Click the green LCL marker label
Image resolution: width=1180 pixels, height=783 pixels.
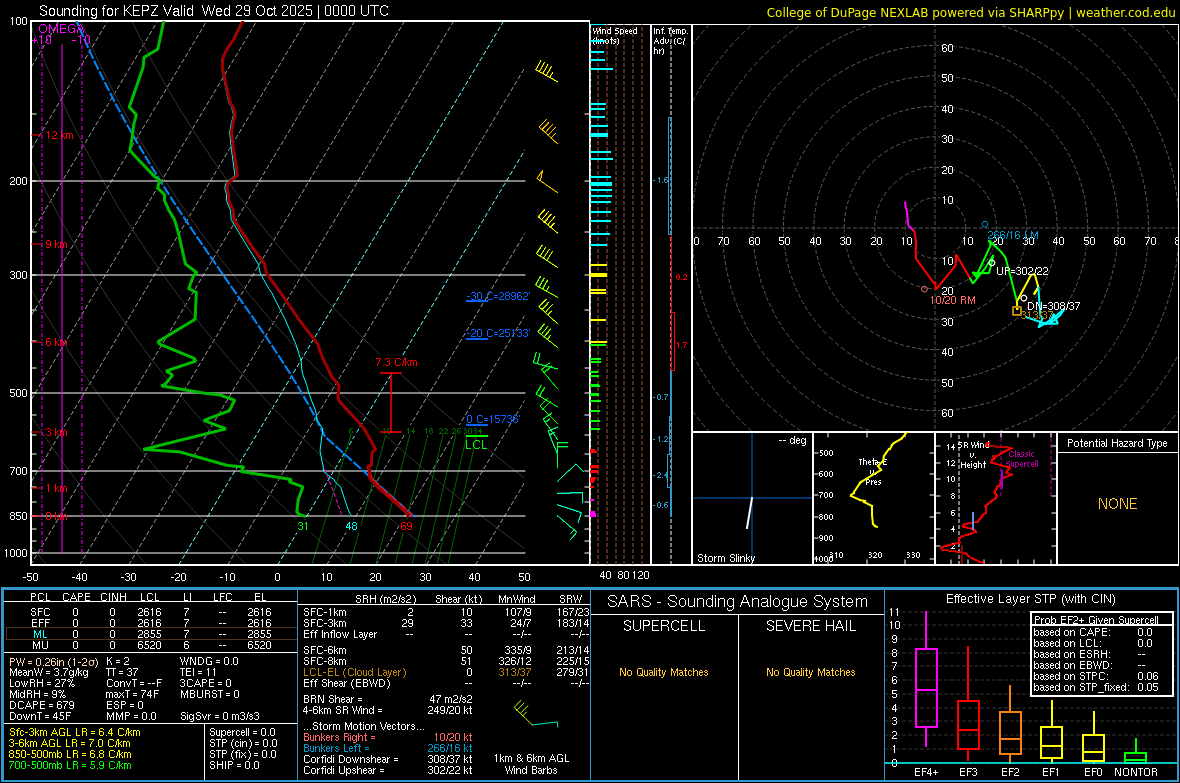pos(476,445)
